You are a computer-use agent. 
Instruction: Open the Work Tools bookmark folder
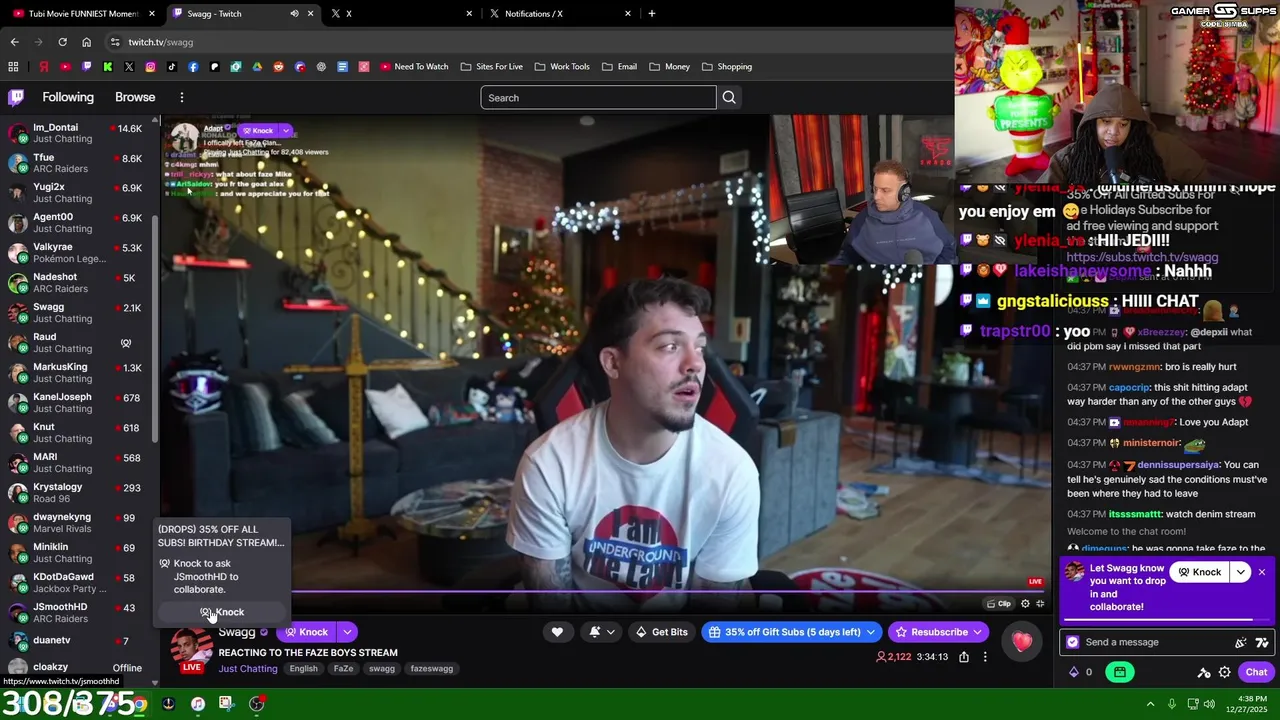point(562,67)
